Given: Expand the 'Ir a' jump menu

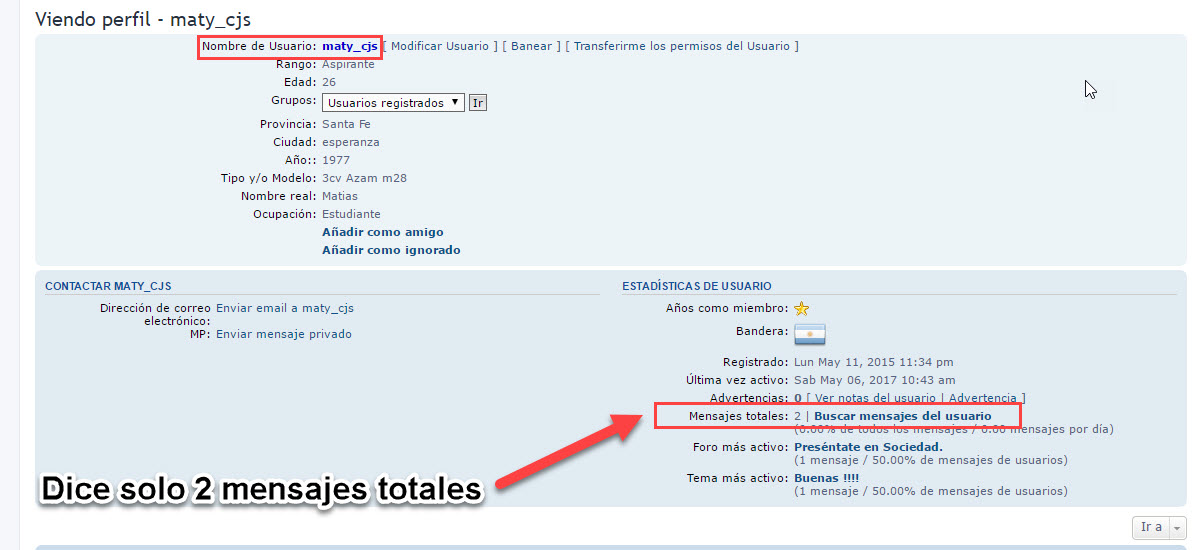Looking at the screenshot, I should click(1157, 527).
